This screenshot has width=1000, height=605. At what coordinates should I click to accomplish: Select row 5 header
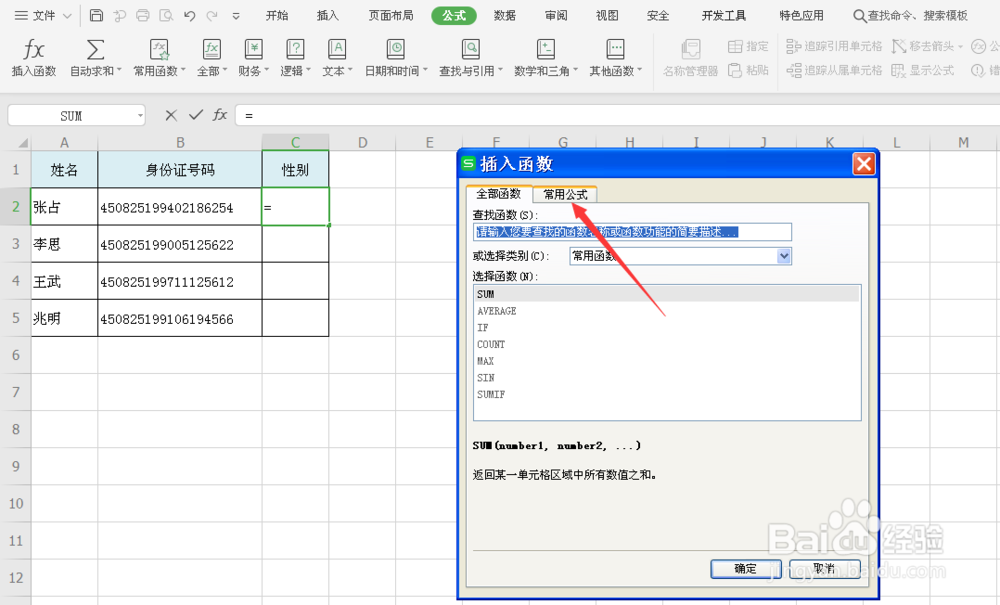pos(15,318)
